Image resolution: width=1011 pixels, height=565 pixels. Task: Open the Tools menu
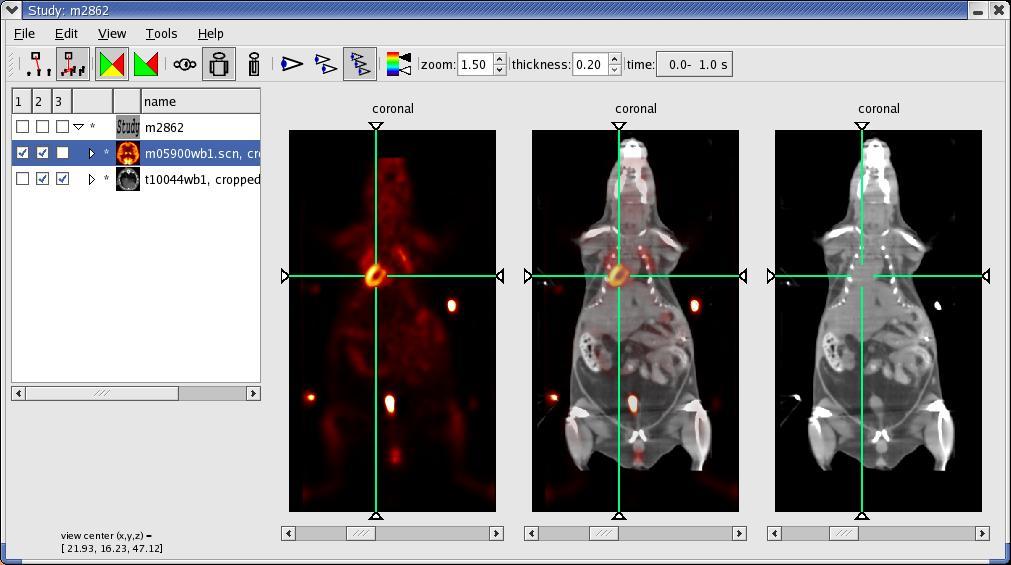(161, 33)
